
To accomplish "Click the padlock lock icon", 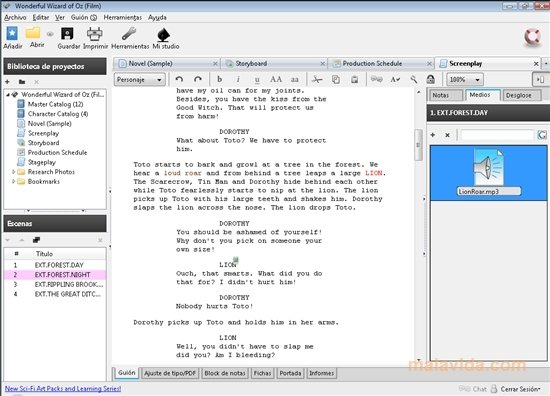I will point(431,79).
